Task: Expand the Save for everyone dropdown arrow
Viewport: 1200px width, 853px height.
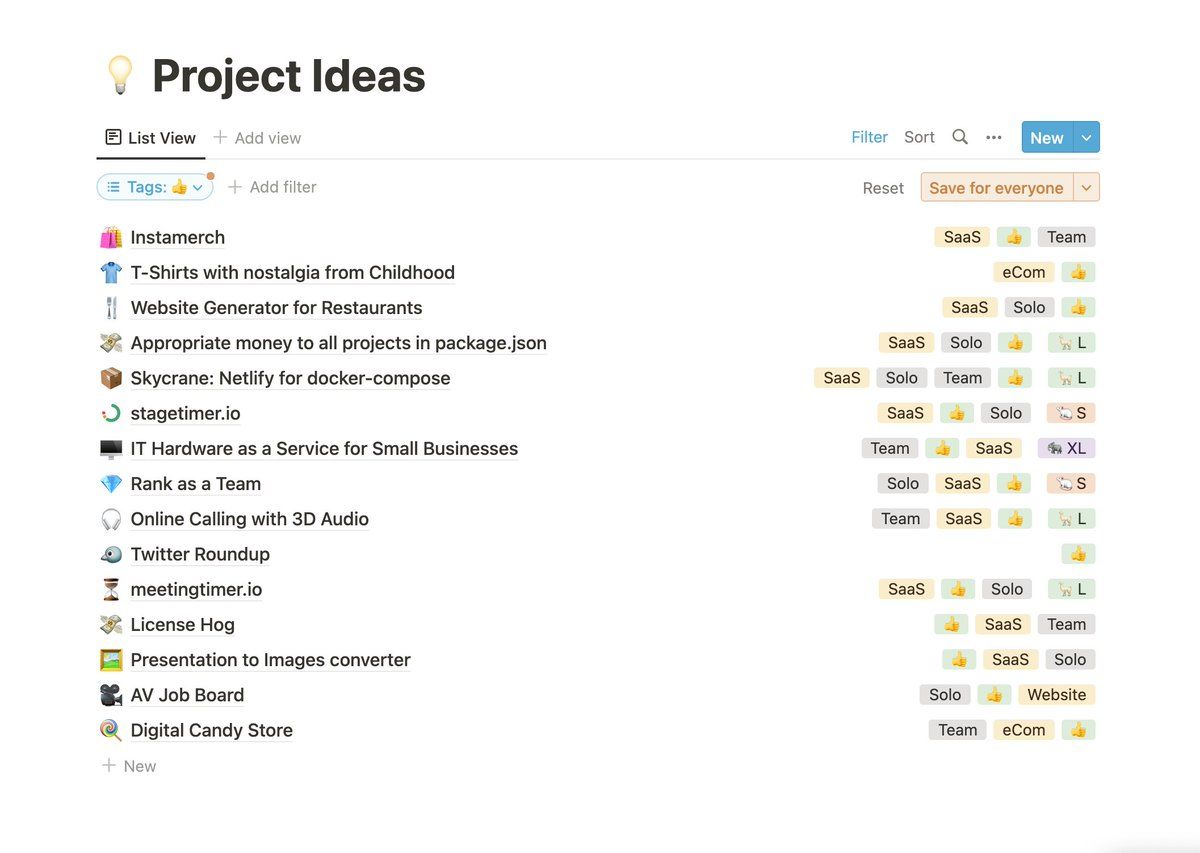Action: (1087, 187)
